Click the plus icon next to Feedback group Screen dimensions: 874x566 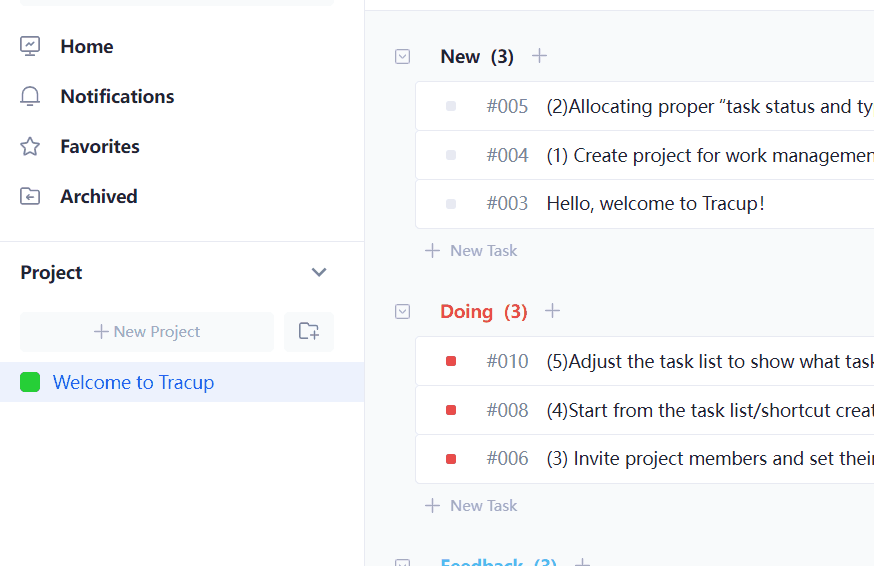pyautogui.click(x=581, y=563)
